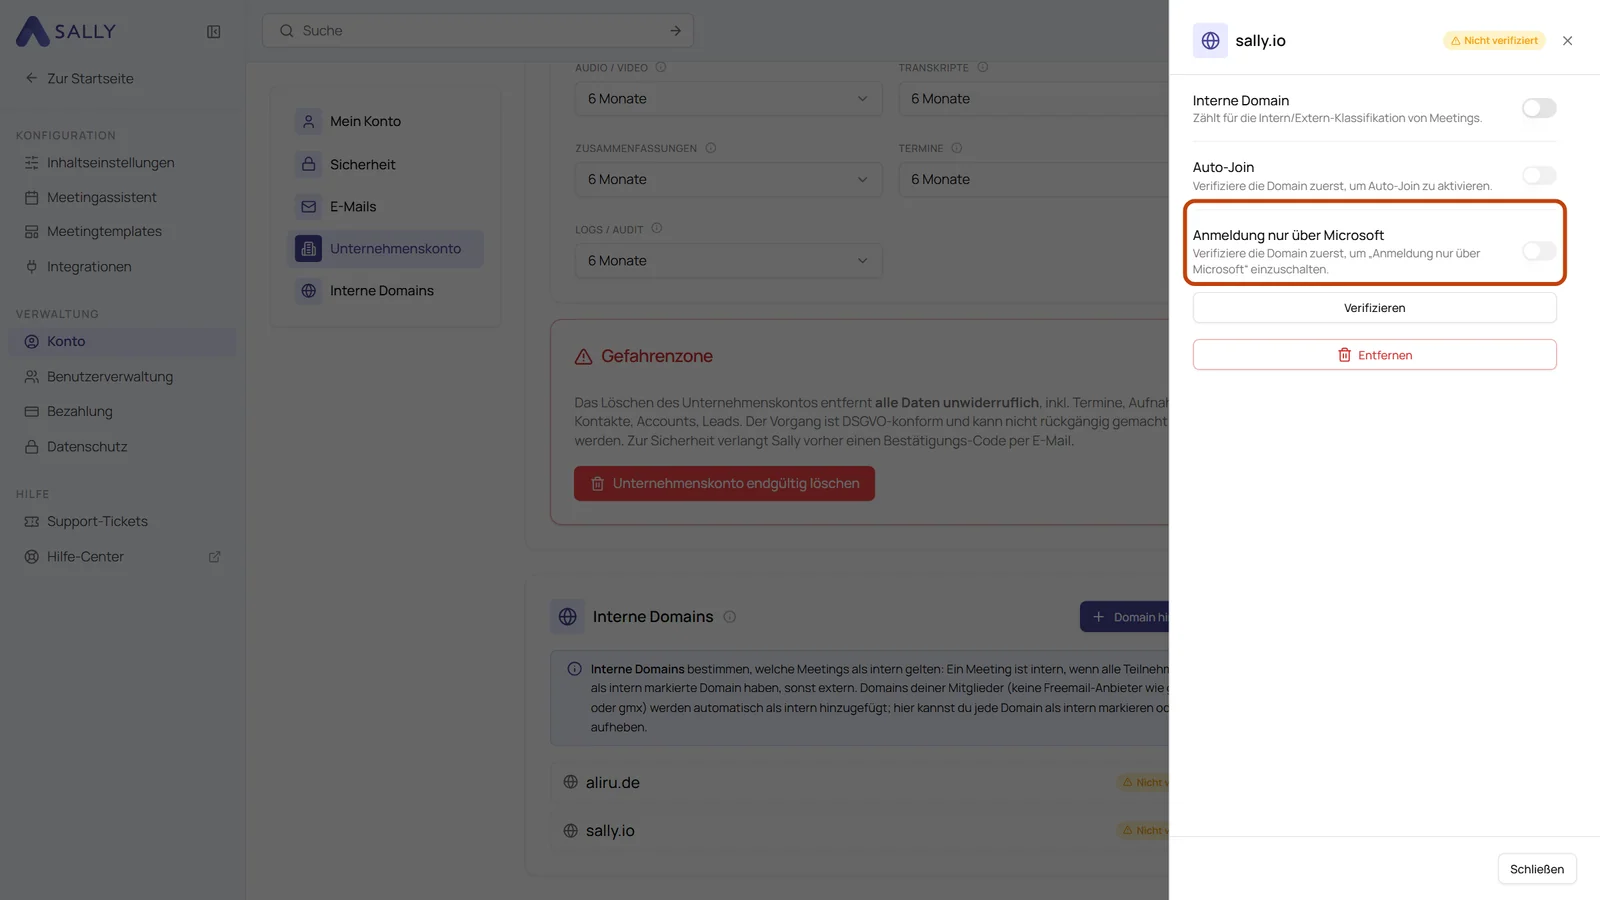Open Mein Konto settings section
Viewport: 1600px width, 900px height.
click(386, 122)
